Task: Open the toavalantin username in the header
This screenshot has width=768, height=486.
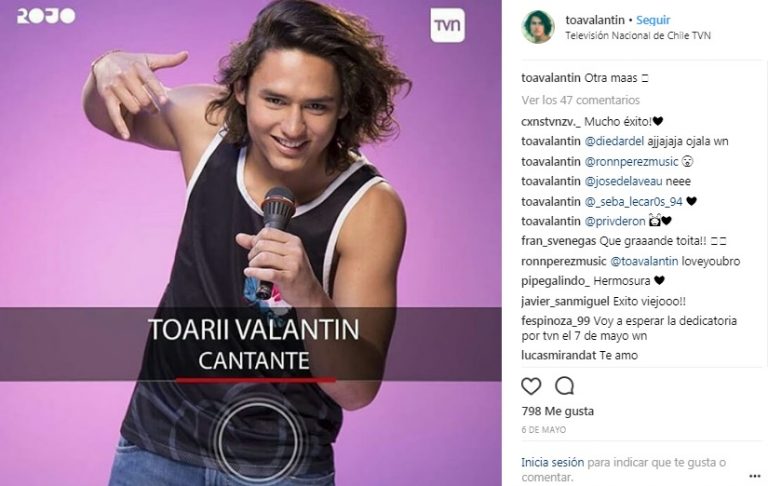Action: pos(595,20)
